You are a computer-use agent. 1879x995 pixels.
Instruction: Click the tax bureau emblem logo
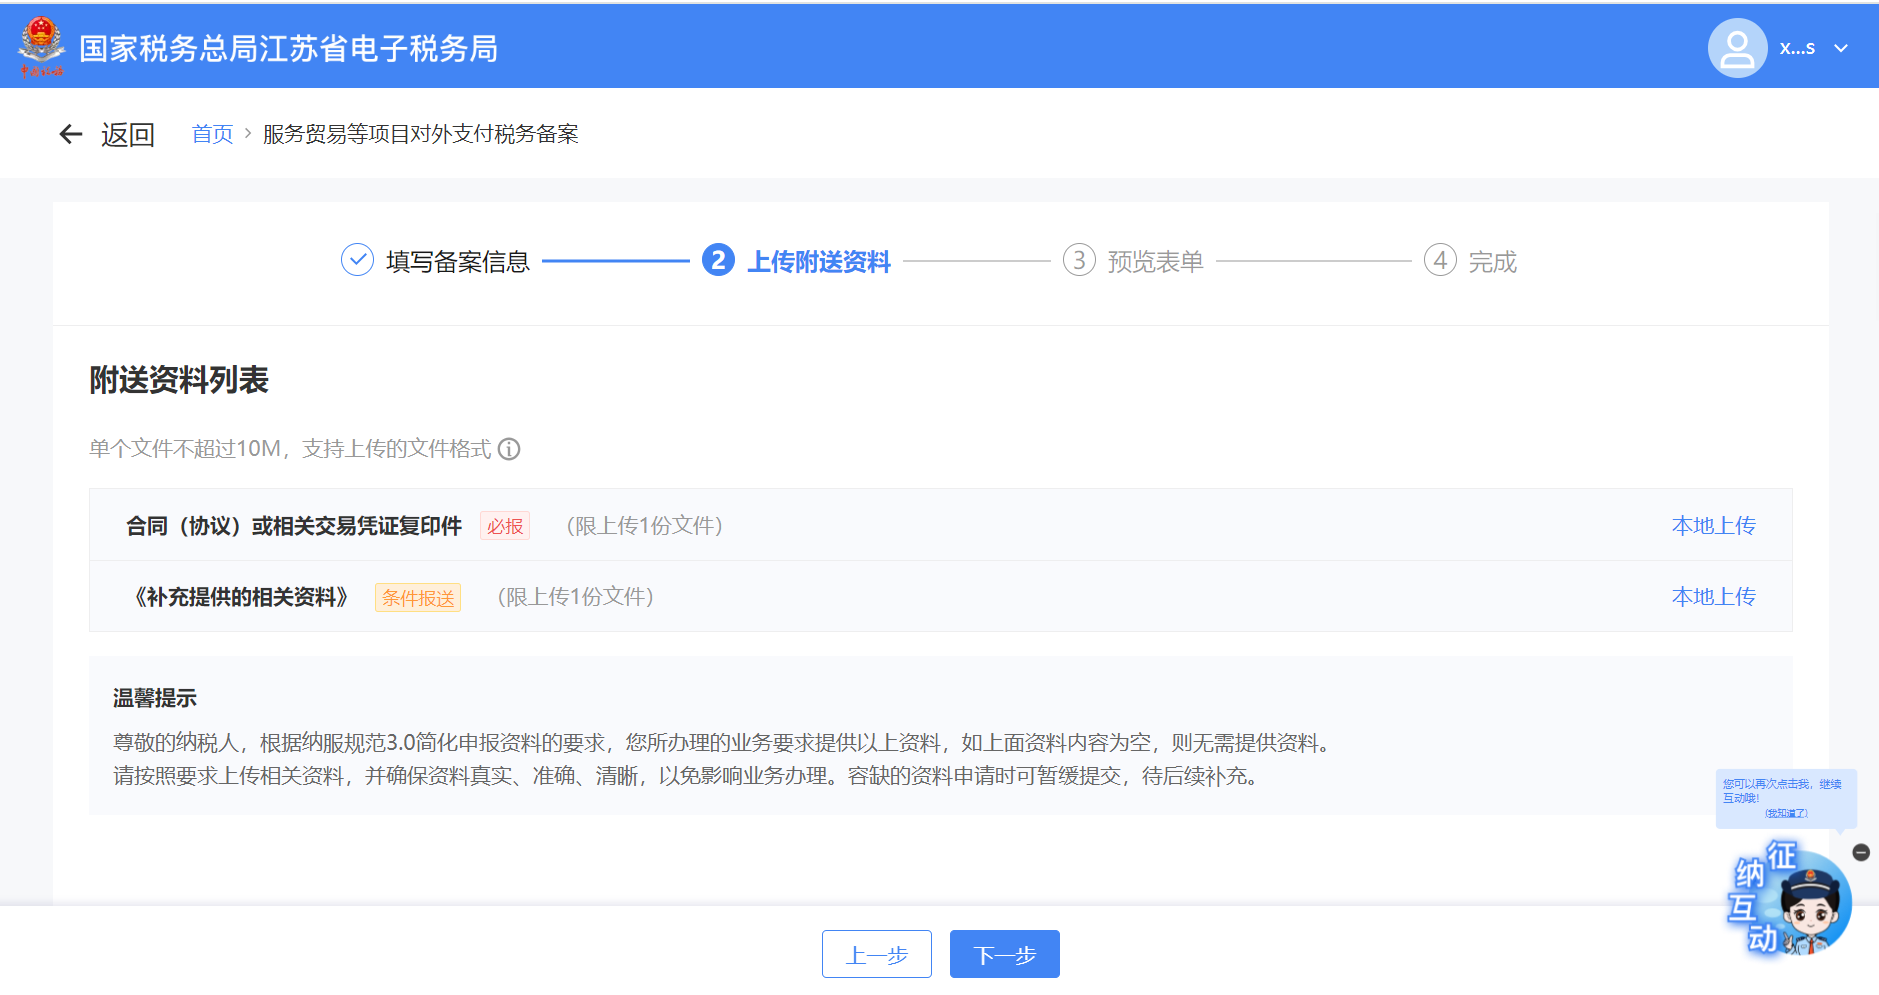tap(41, 47)
